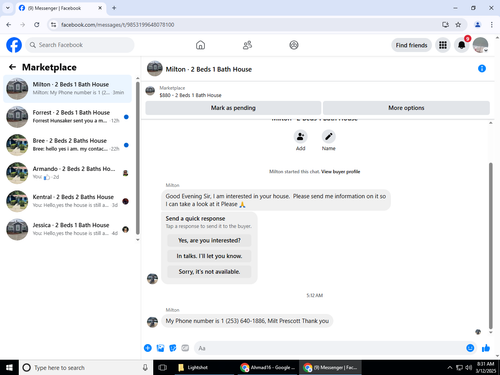Screen dimensions: 500x375
Task: Choose a sticker icon in composer
Action: [x=173, y=348]
